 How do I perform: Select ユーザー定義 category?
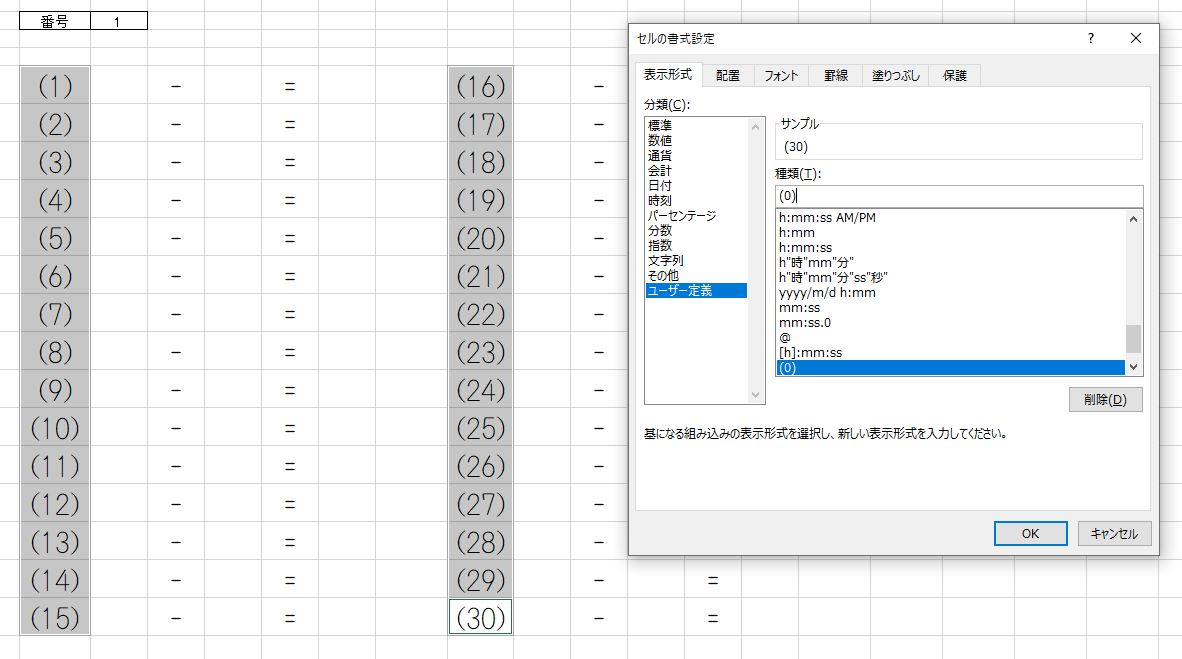tap(696, 291)
